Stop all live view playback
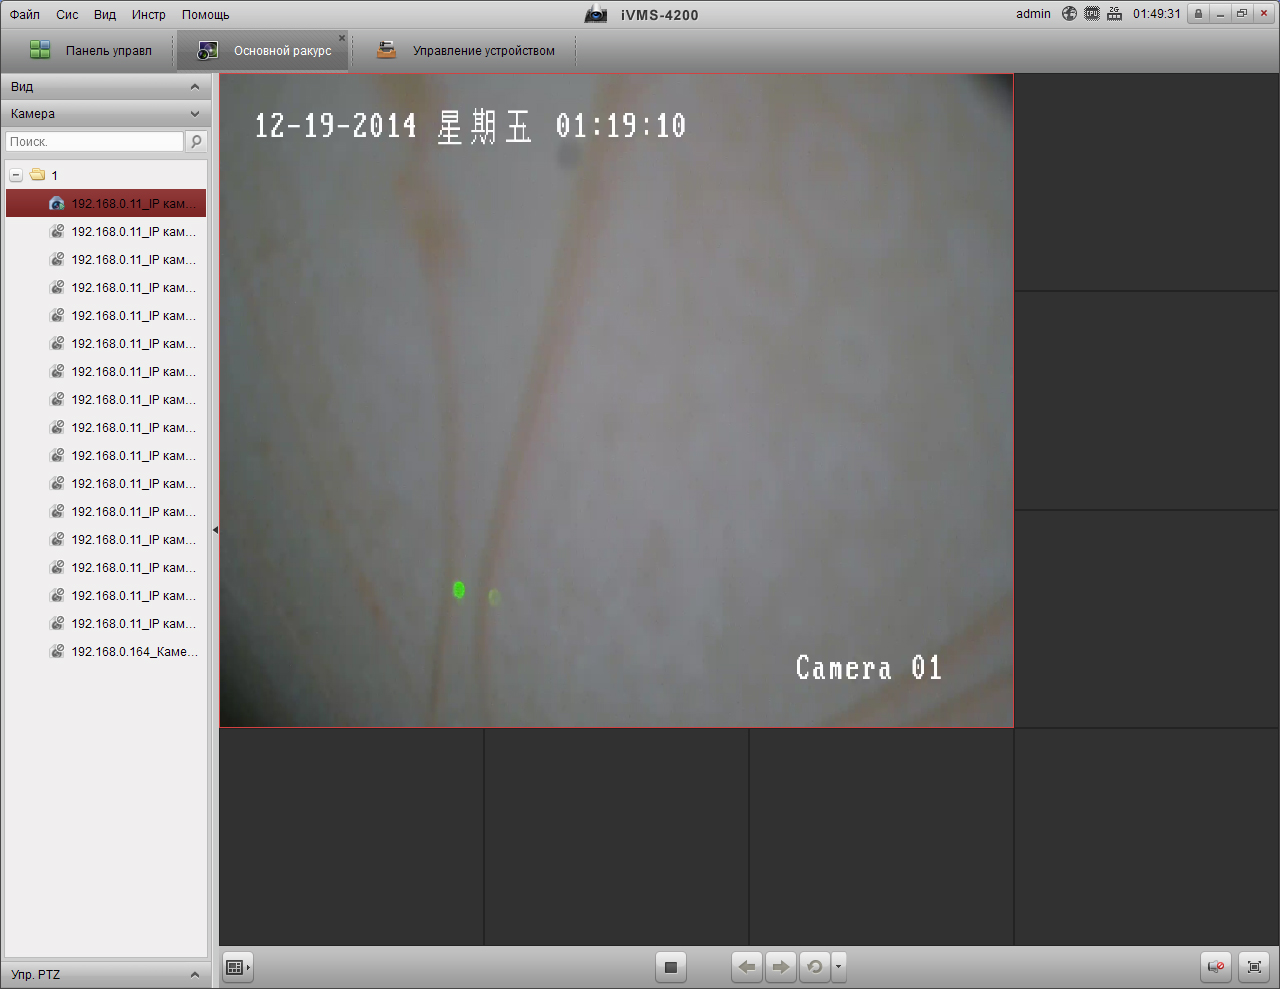The image size is (1280, 989). coord(671,967)
